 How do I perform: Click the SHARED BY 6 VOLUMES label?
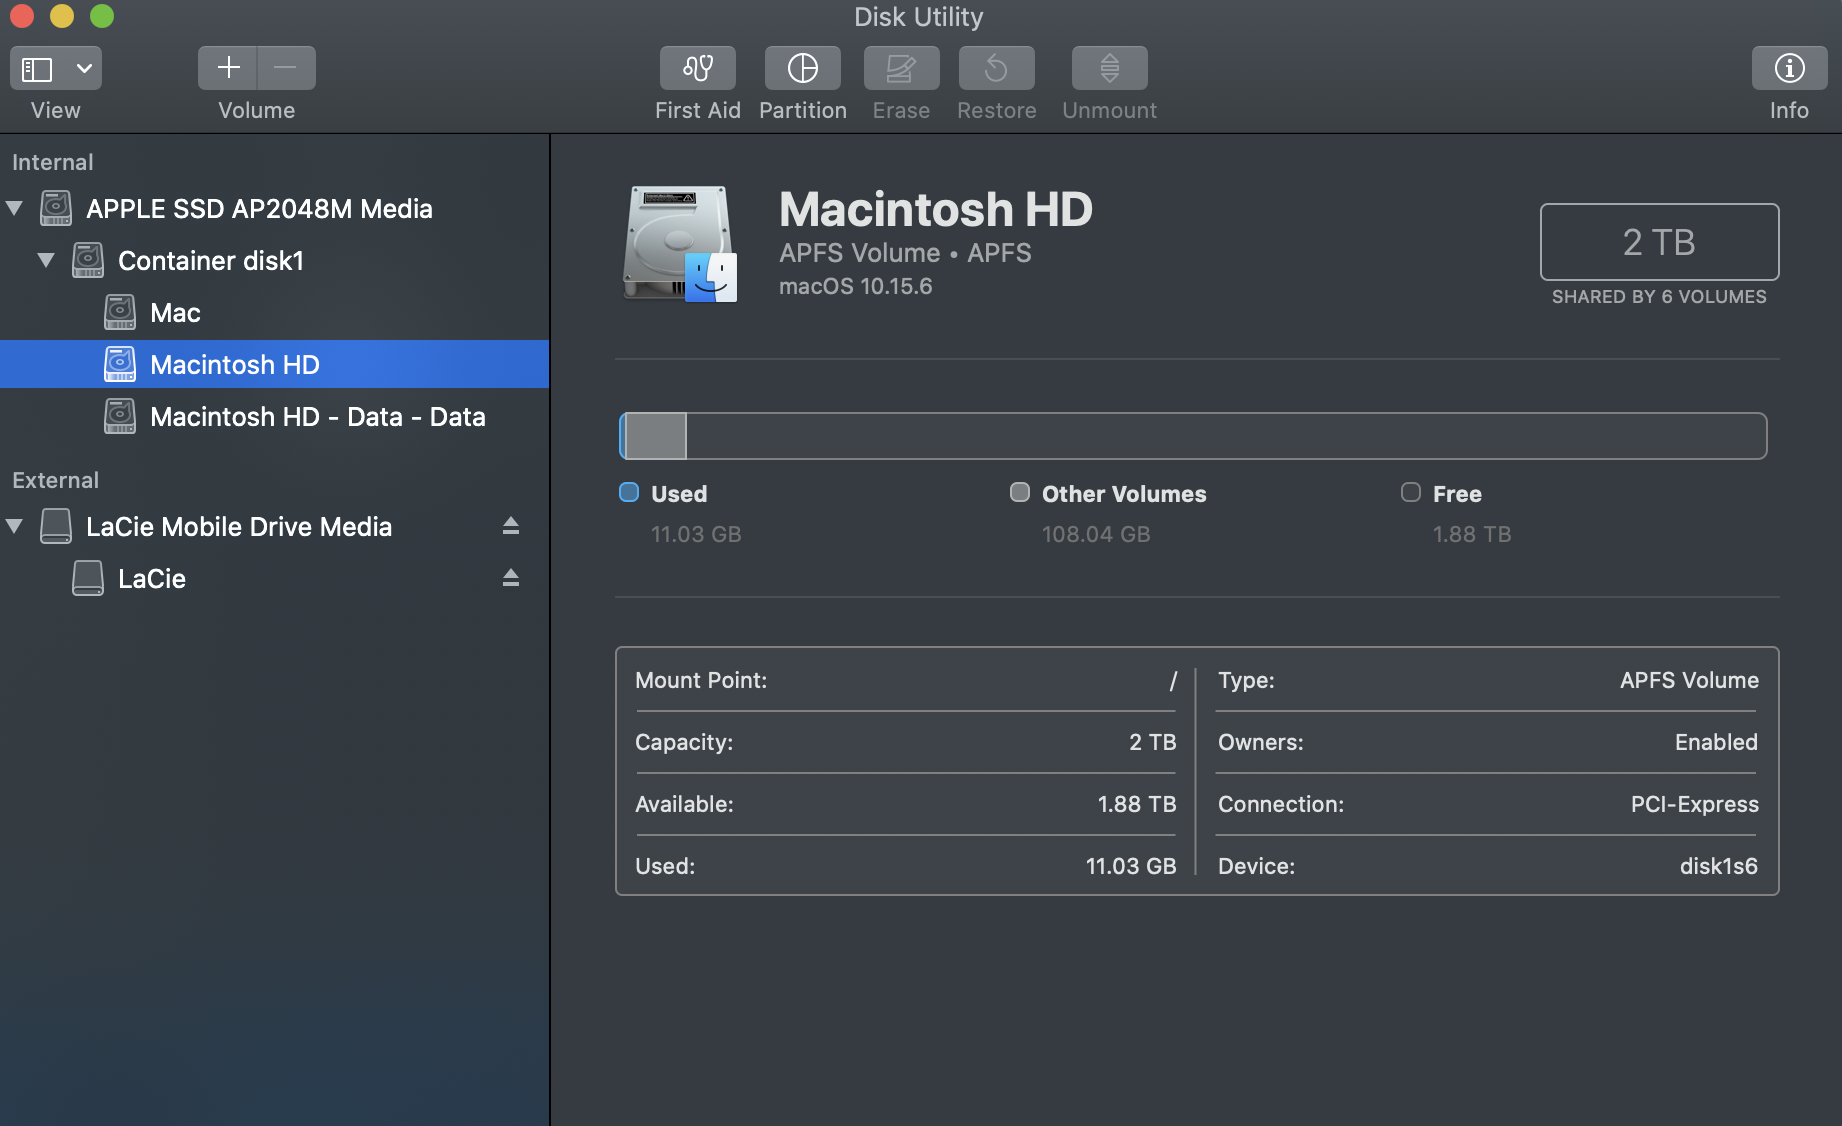pyautogui.click(x=1659, y=297)
